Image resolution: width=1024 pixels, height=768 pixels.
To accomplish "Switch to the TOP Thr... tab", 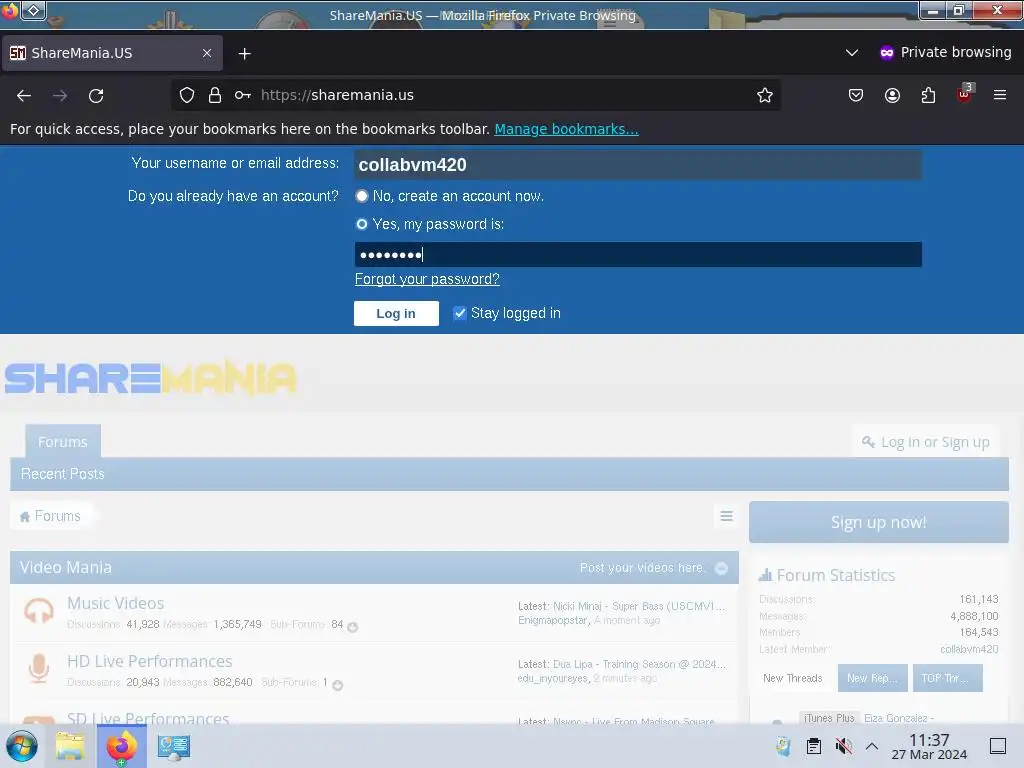I will (x=948, y=678).
